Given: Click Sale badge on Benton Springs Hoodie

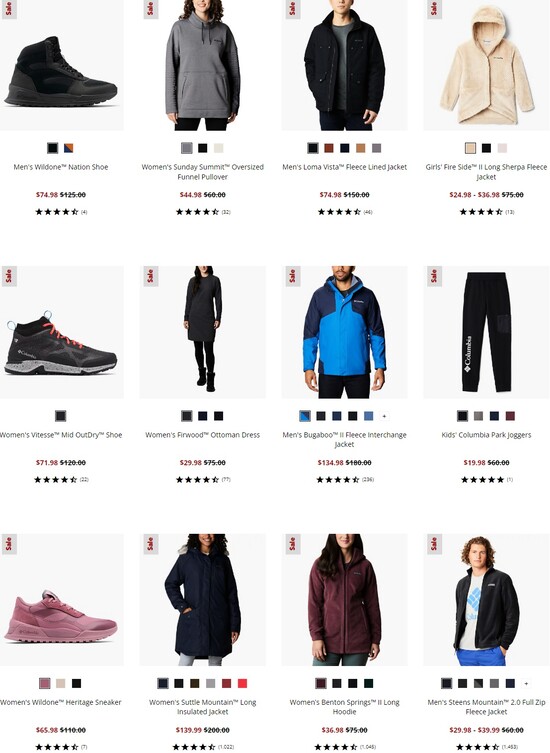Looking at the screenshot, I should point(292,544).
